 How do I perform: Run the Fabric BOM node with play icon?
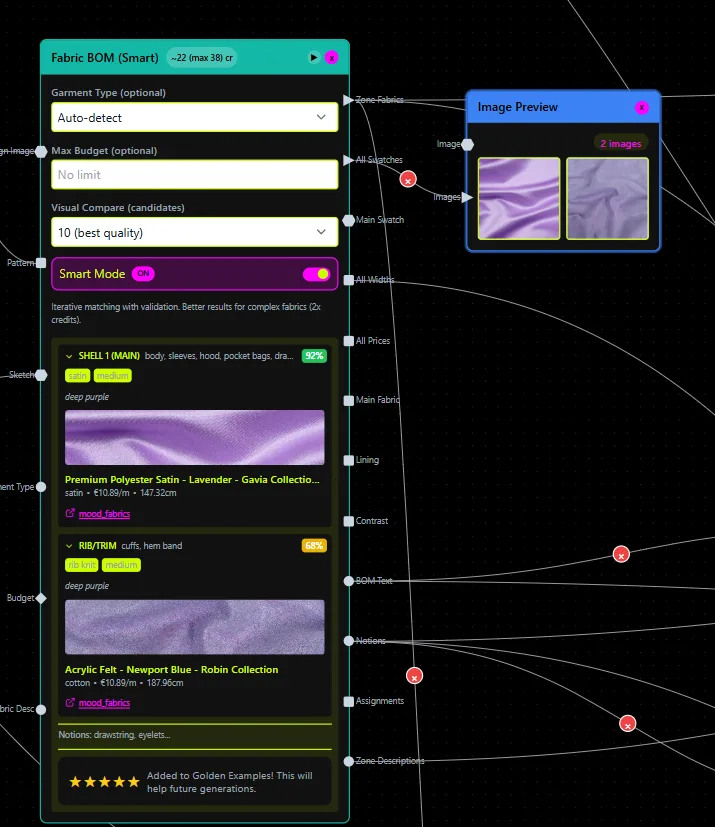(314, 57)
